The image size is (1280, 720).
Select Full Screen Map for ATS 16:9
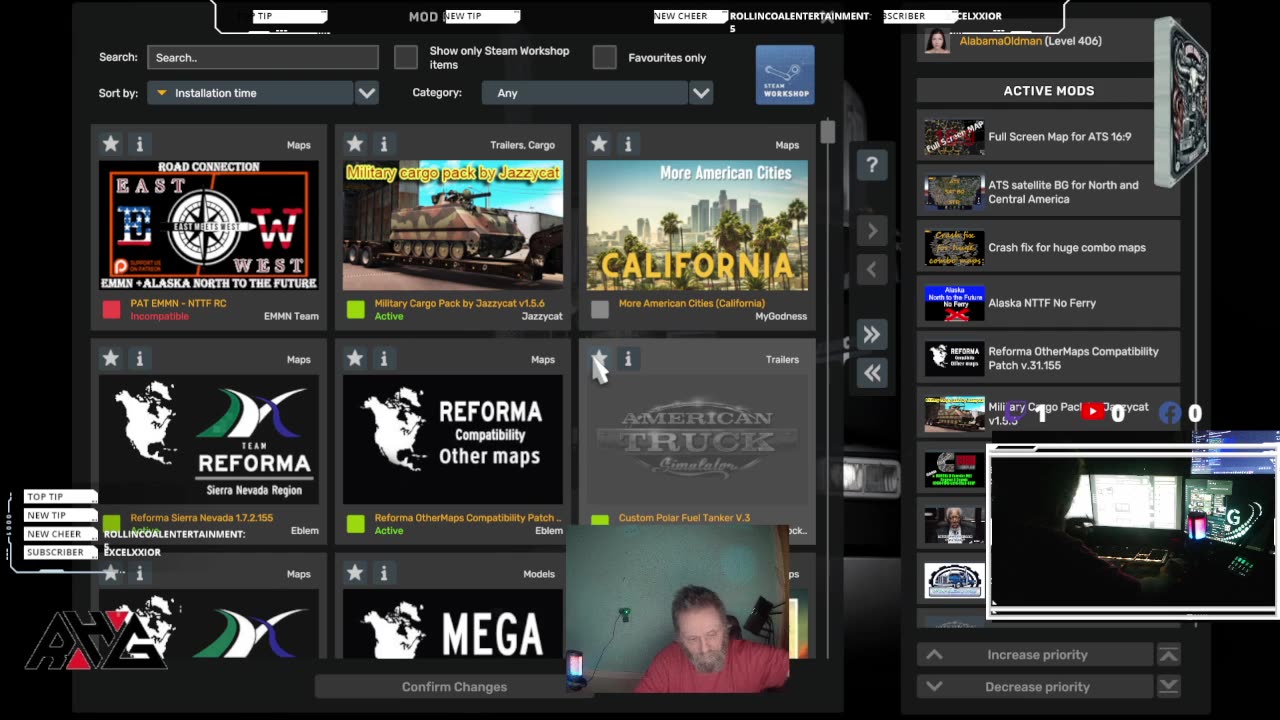coord(1048,137)
